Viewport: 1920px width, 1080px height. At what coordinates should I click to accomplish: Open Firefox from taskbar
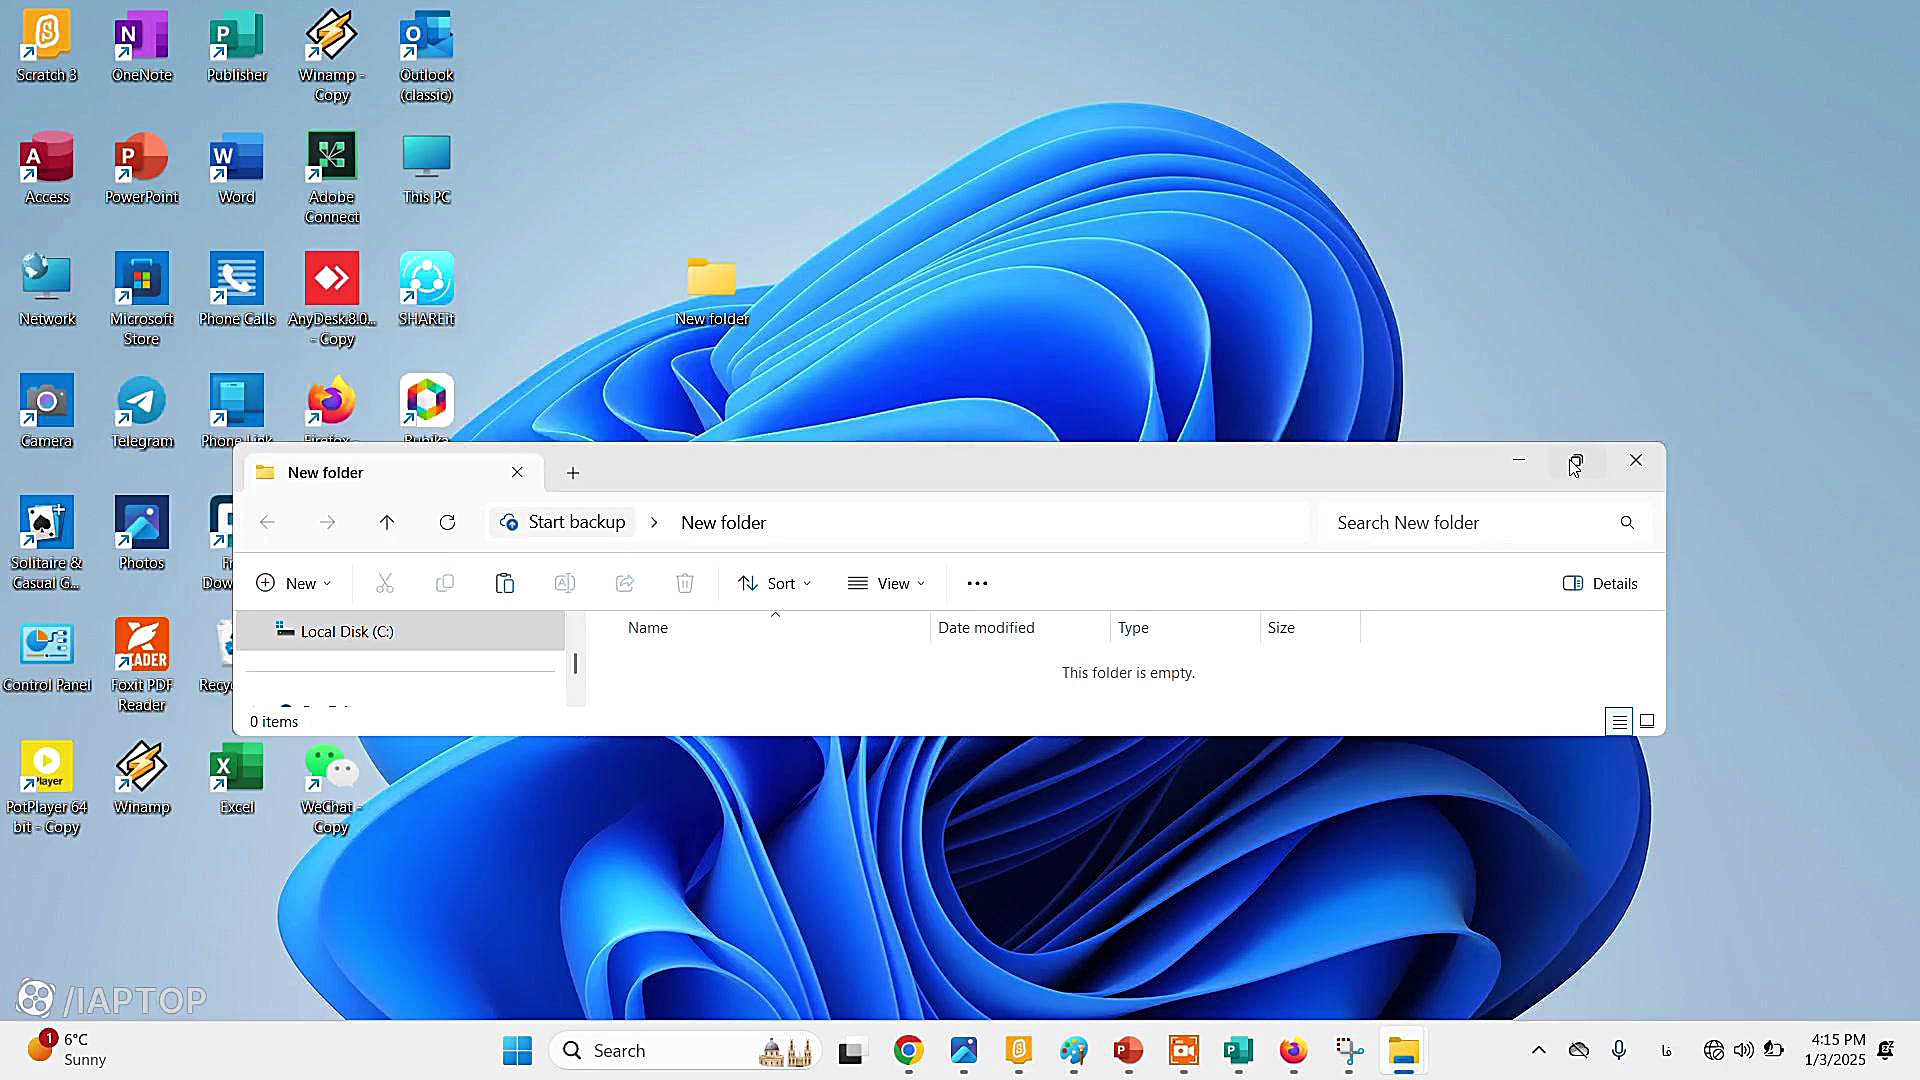(1293, 1050)
